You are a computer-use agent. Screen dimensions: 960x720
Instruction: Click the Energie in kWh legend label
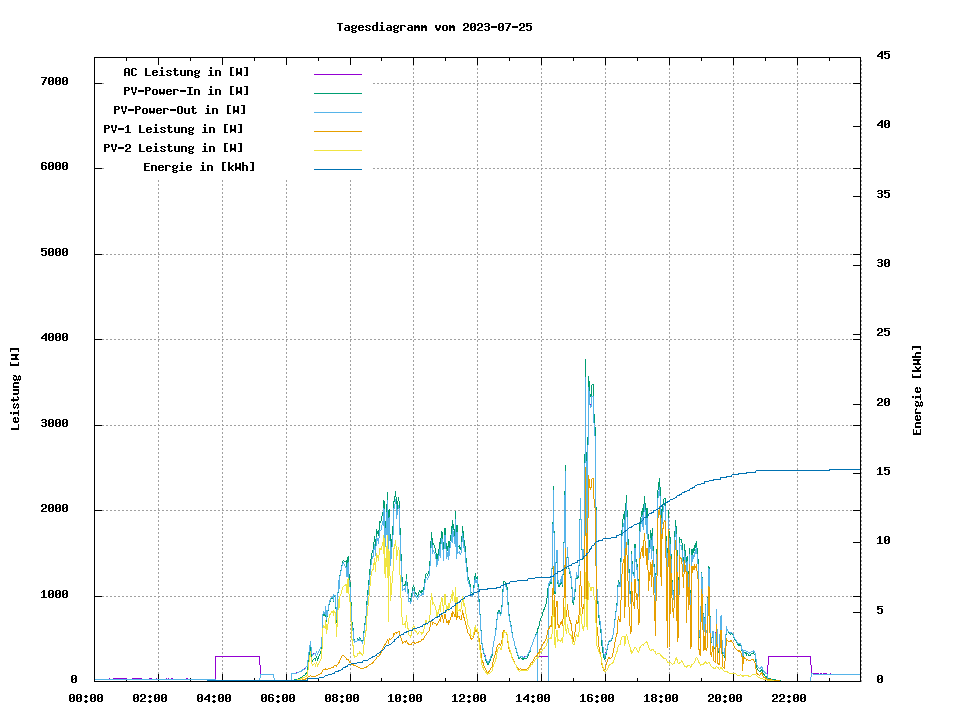coord(199,167)
